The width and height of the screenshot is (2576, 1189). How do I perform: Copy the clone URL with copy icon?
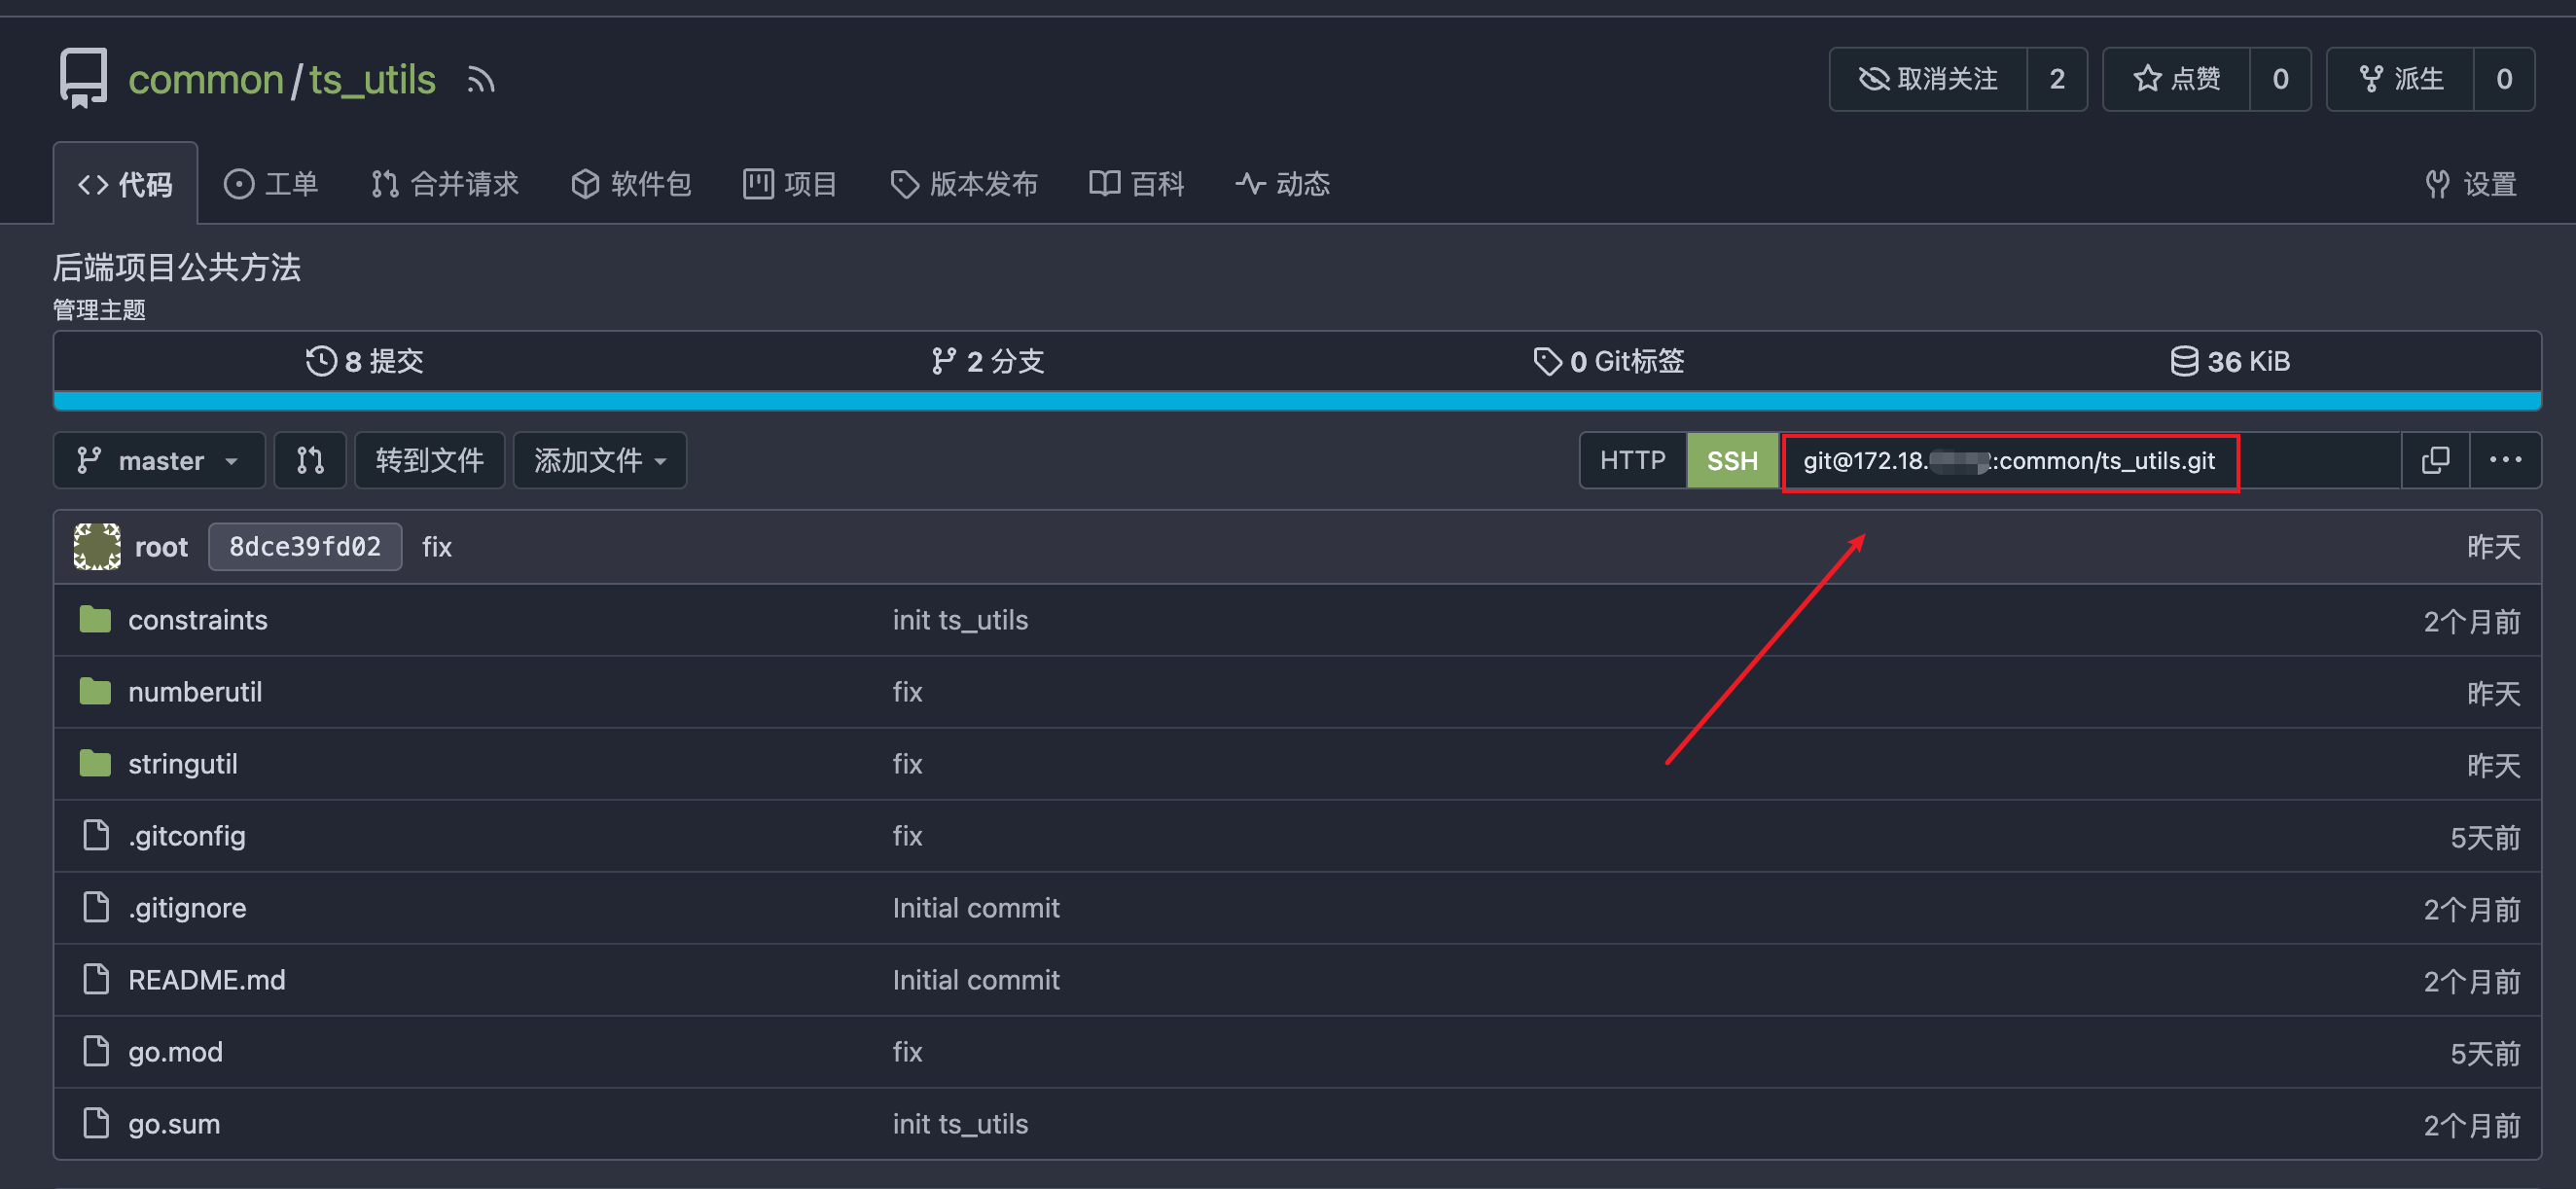coord(2435,460)
